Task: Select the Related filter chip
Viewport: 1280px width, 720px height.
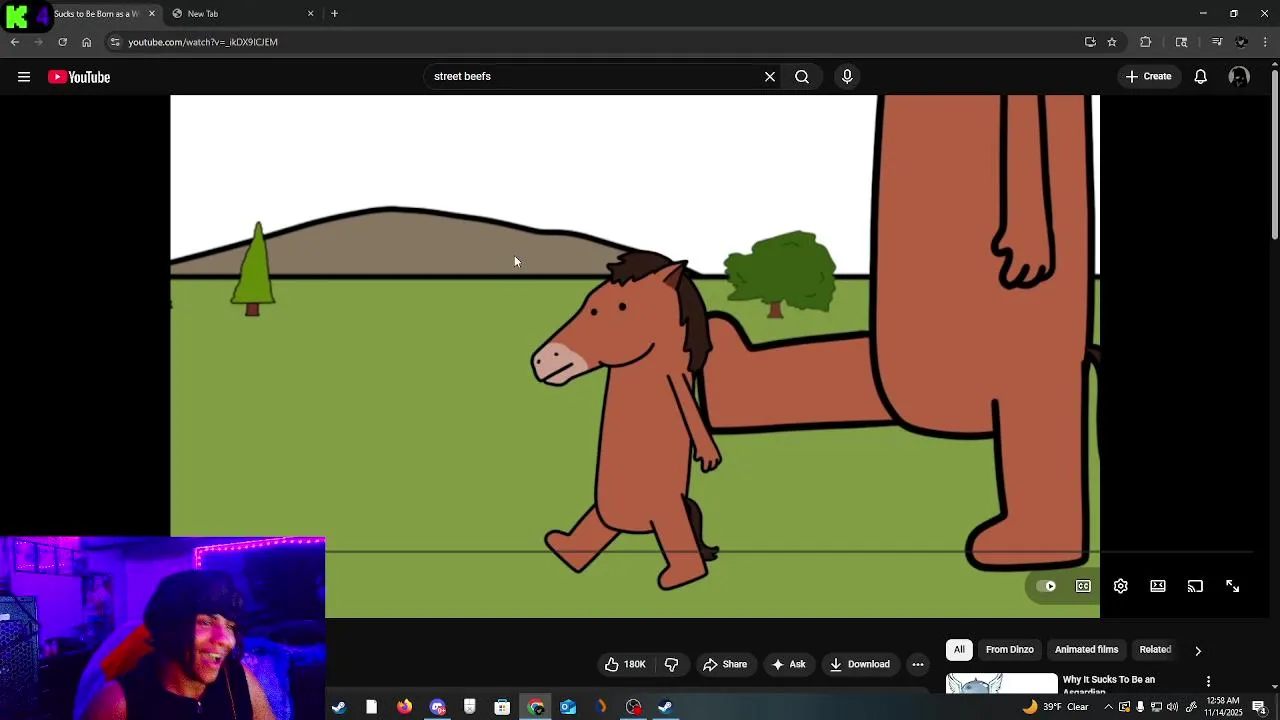Action: coord(1155,650)
